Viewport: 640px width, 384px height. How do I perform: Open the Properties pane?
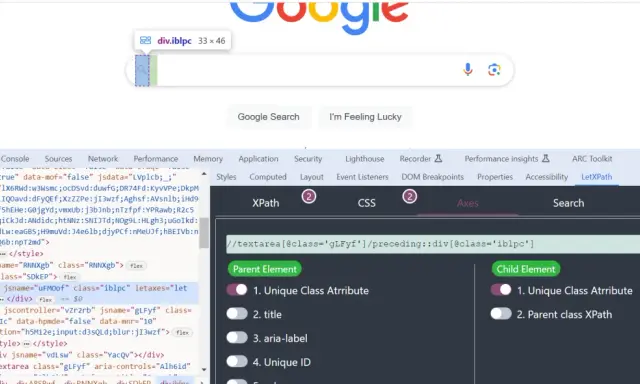(495, 177)
